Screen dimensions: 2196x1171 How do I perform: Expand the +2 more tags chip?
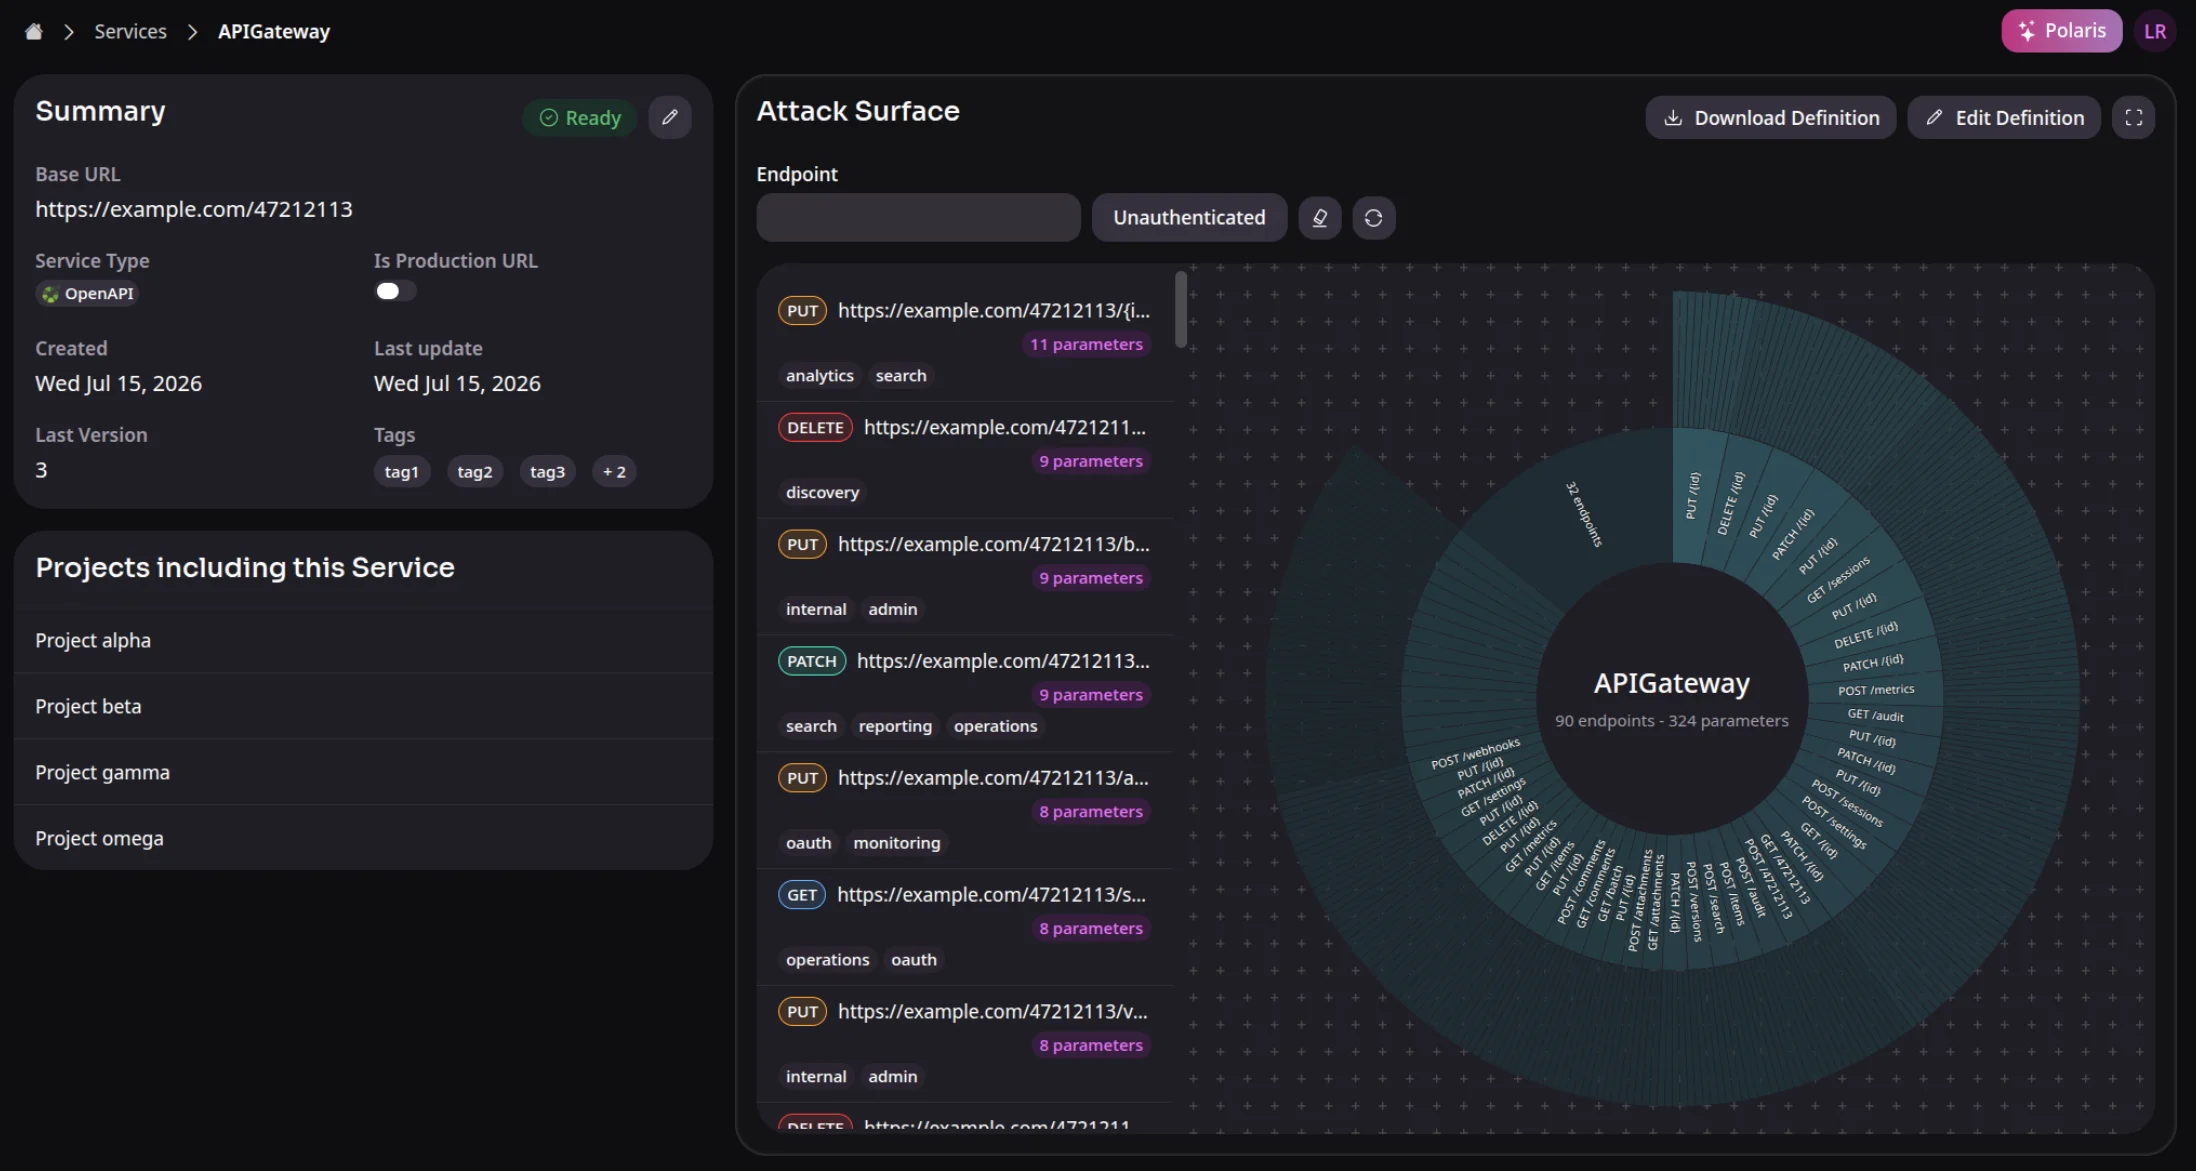click(x=614, y=472)
